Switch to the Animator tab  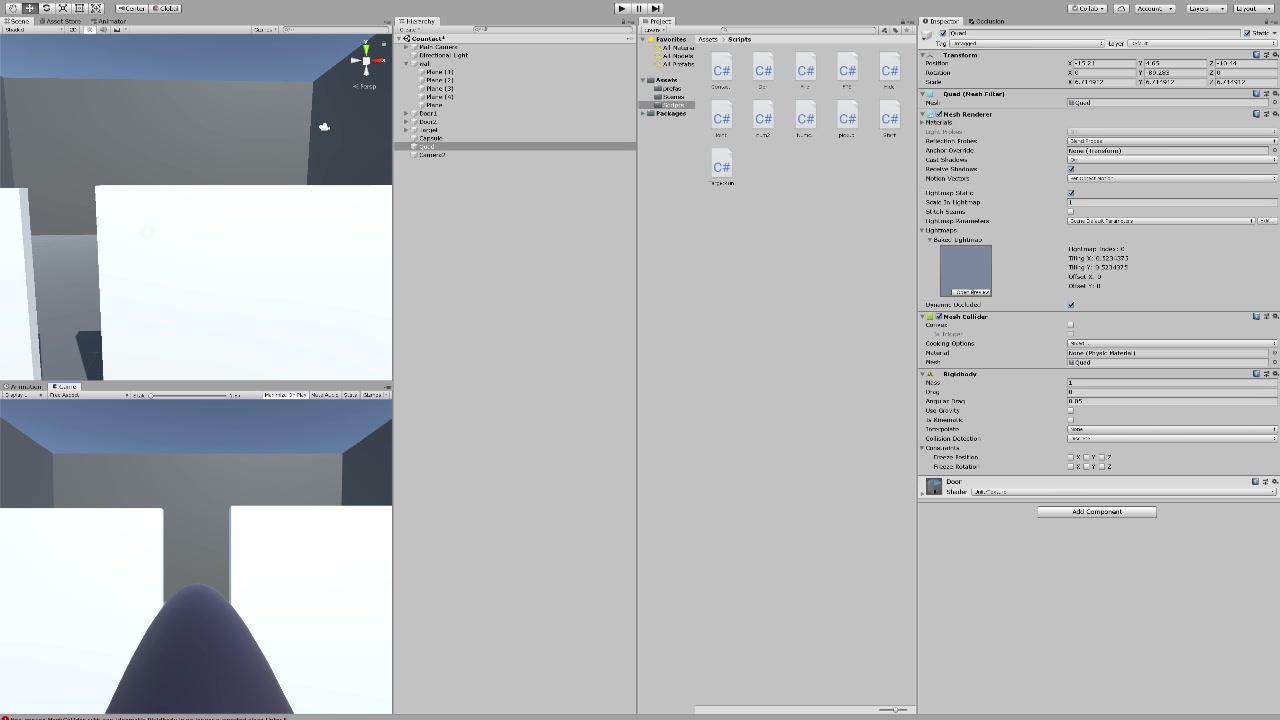110,20
